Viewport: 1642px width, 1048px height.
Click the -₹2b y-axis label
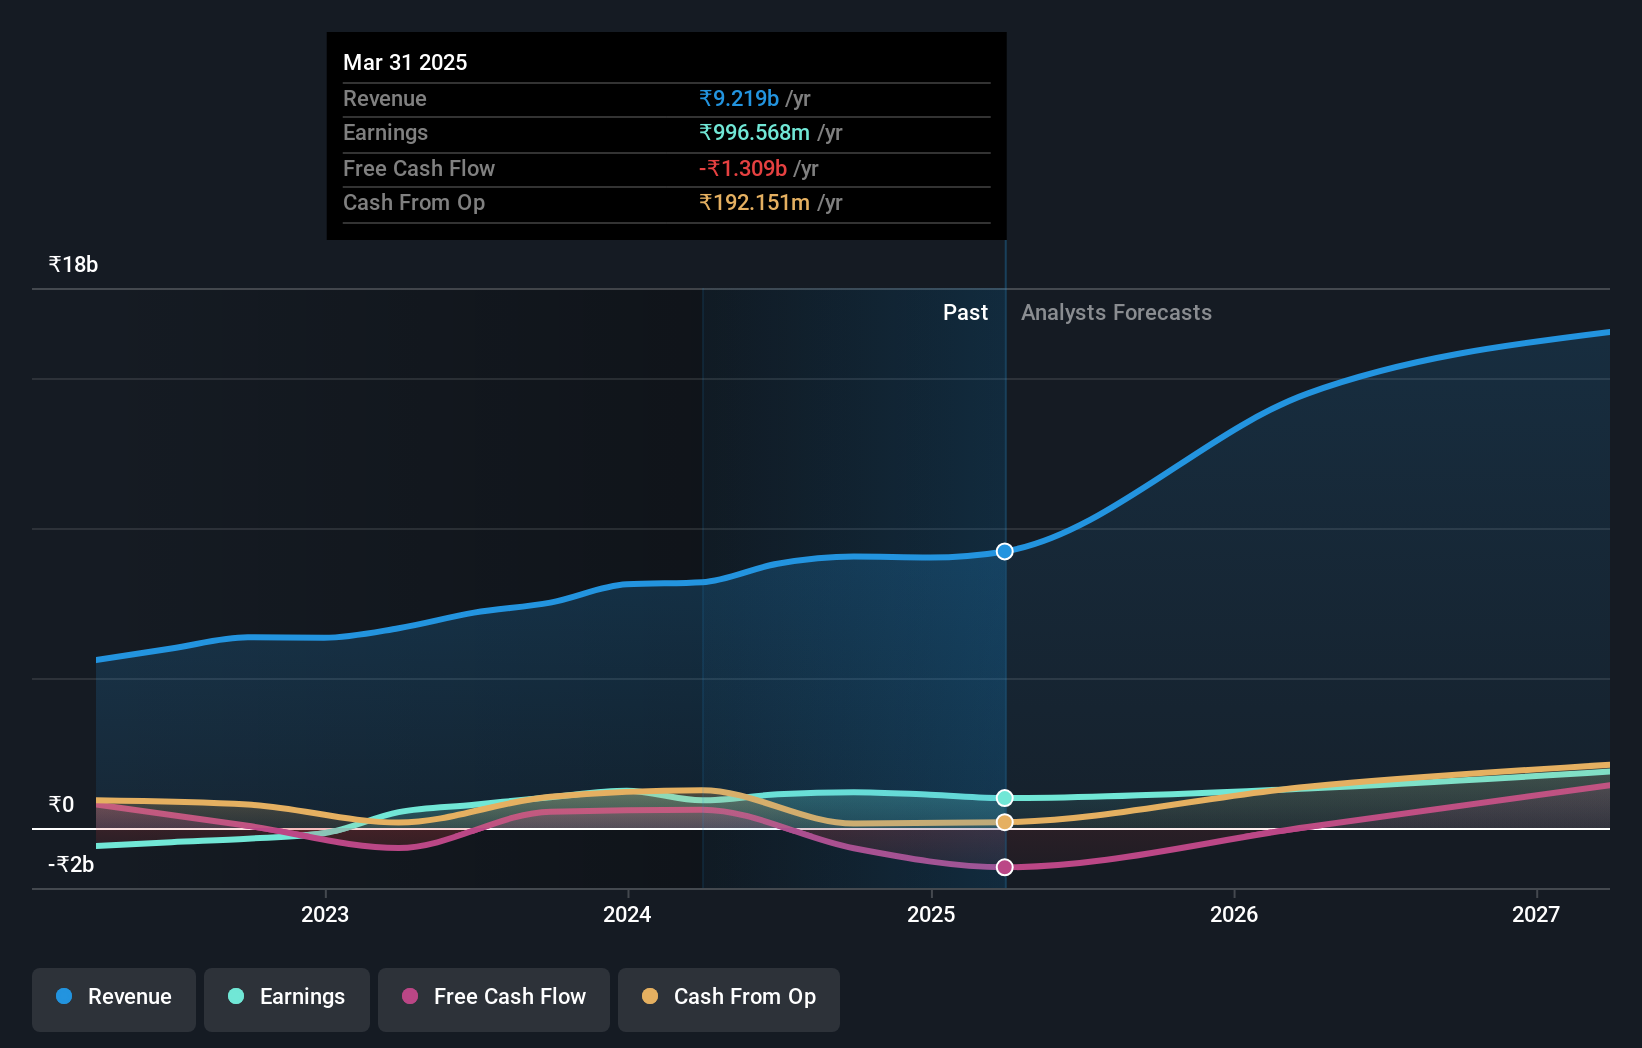[x=71, y=864]
